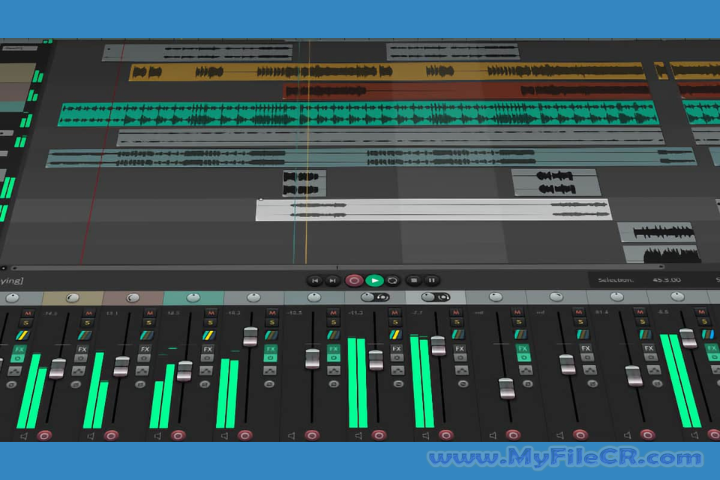Solo the teal mixer strip
This screenshot has height=480, width=720.
coord(211,323)
